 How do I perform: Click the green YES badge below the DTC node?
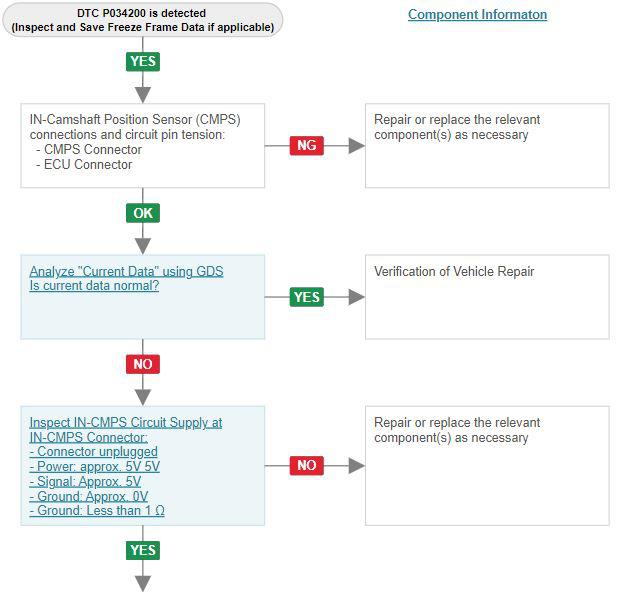143,61
